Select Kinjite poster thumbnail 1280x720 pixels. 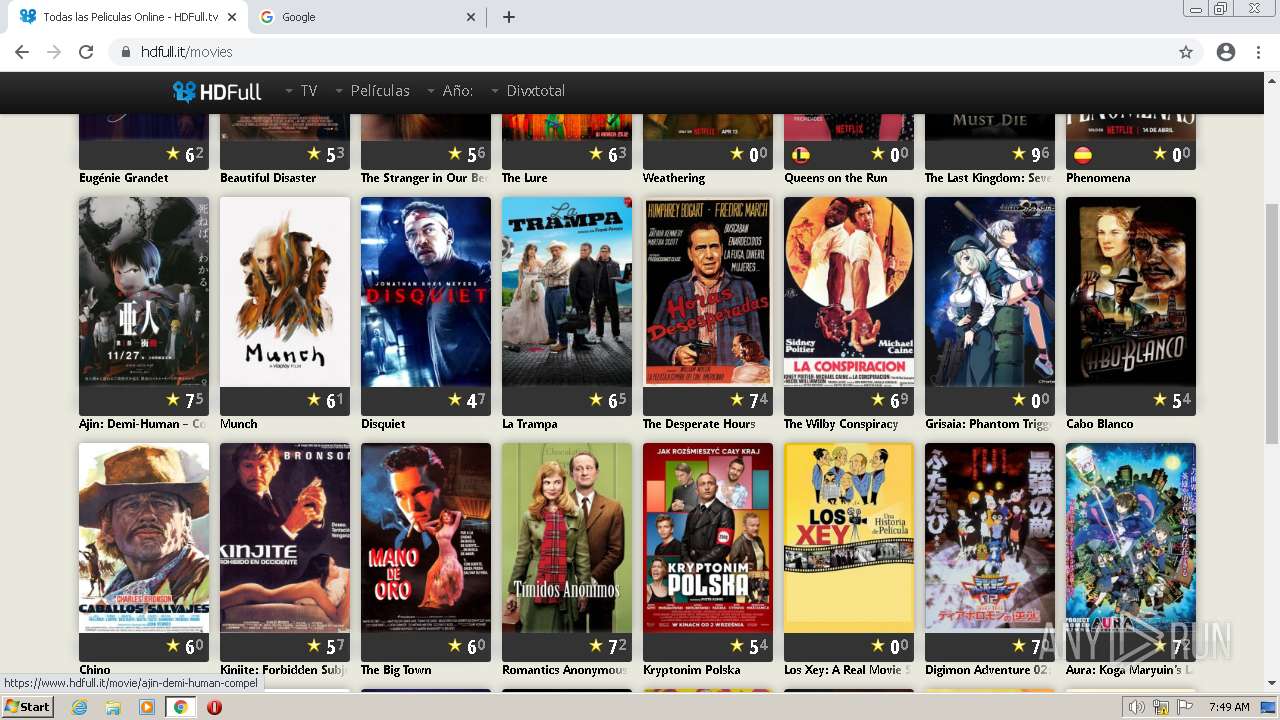click(285, 538)
